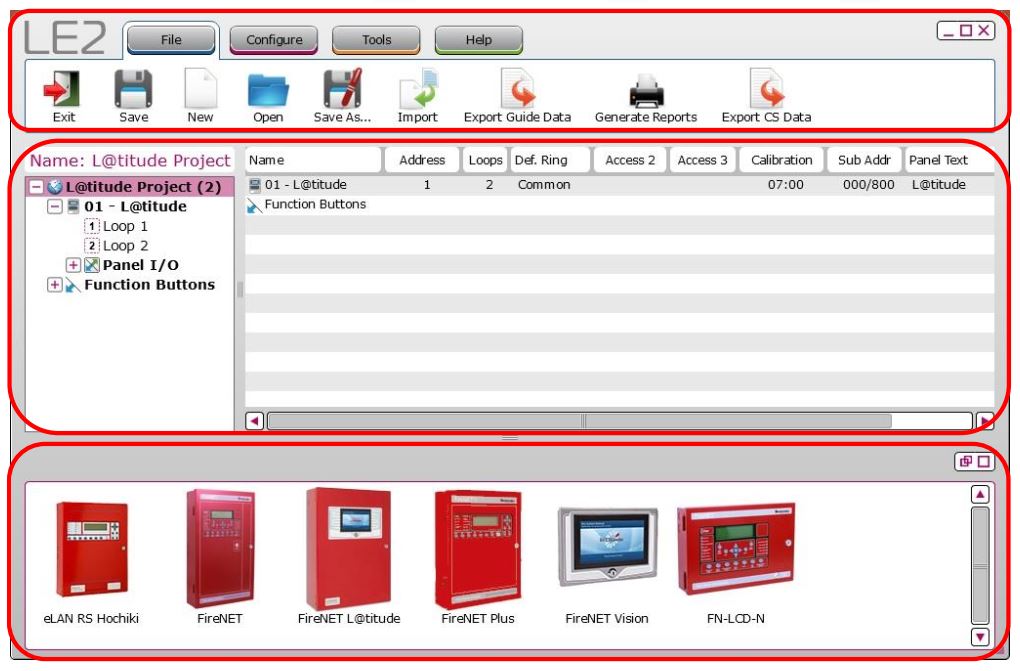Click the Name: L@titude Project label
The width and height of the screenshot is (1020, 671).
coord(130,161)
